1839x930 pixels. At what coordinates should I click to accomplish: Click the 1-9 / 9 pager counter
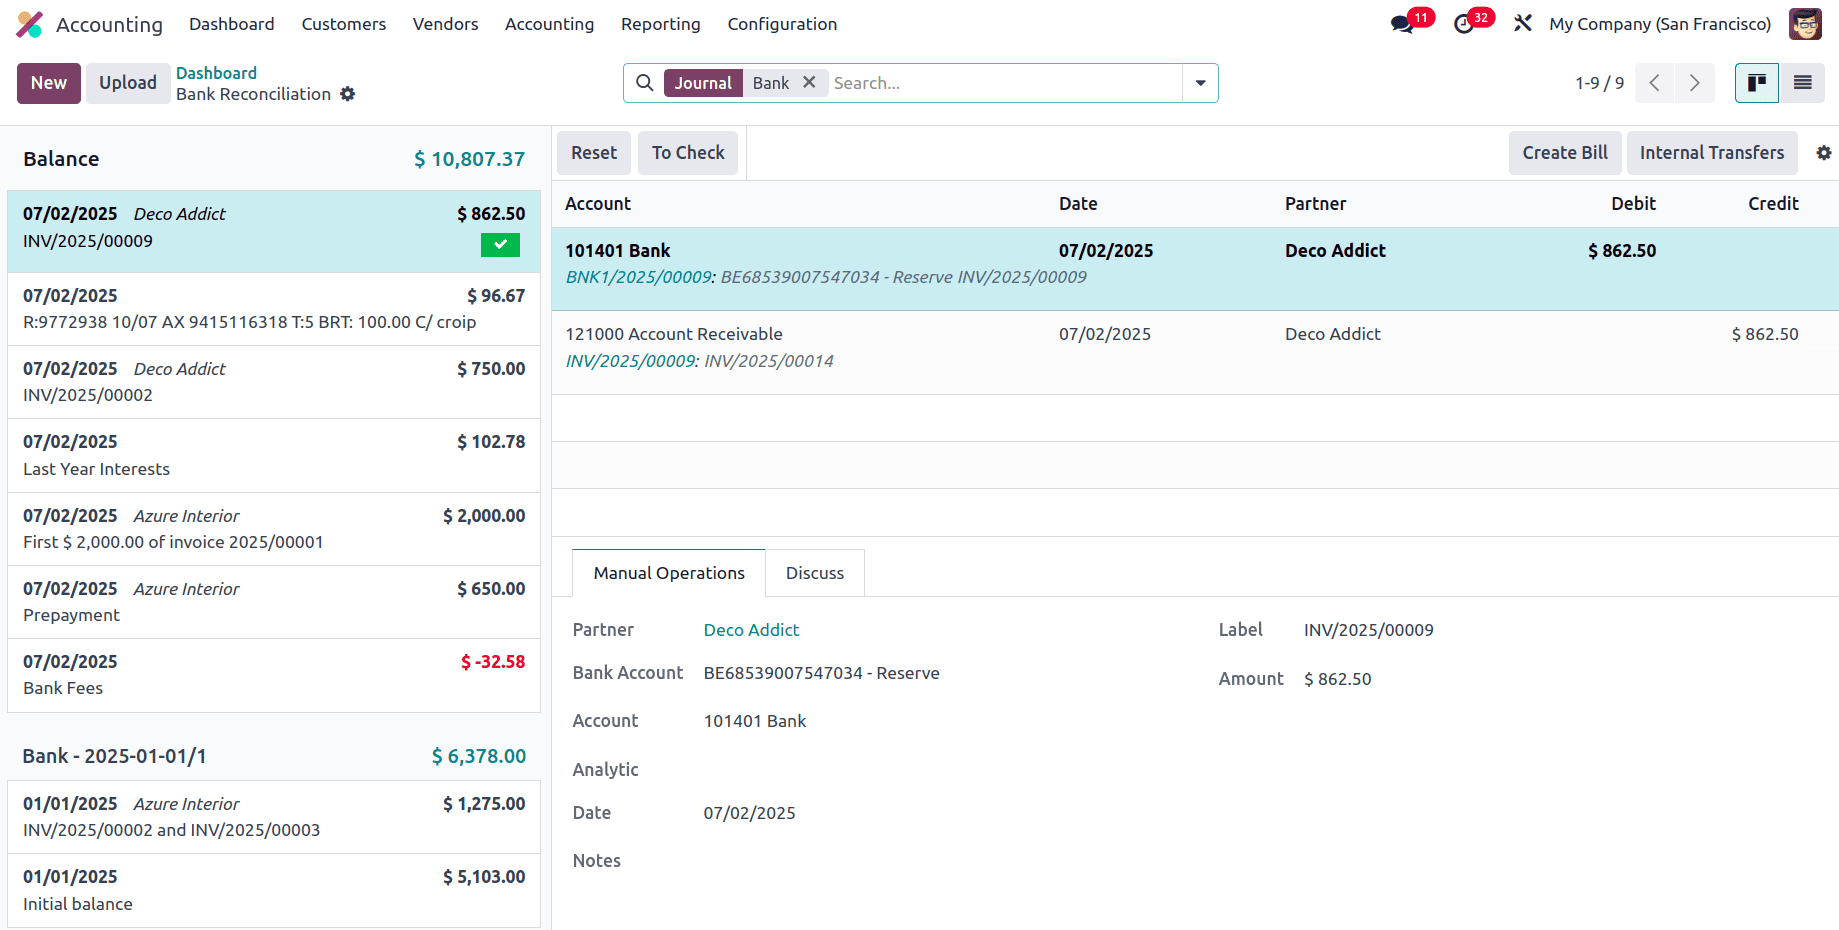(1599, 83)
